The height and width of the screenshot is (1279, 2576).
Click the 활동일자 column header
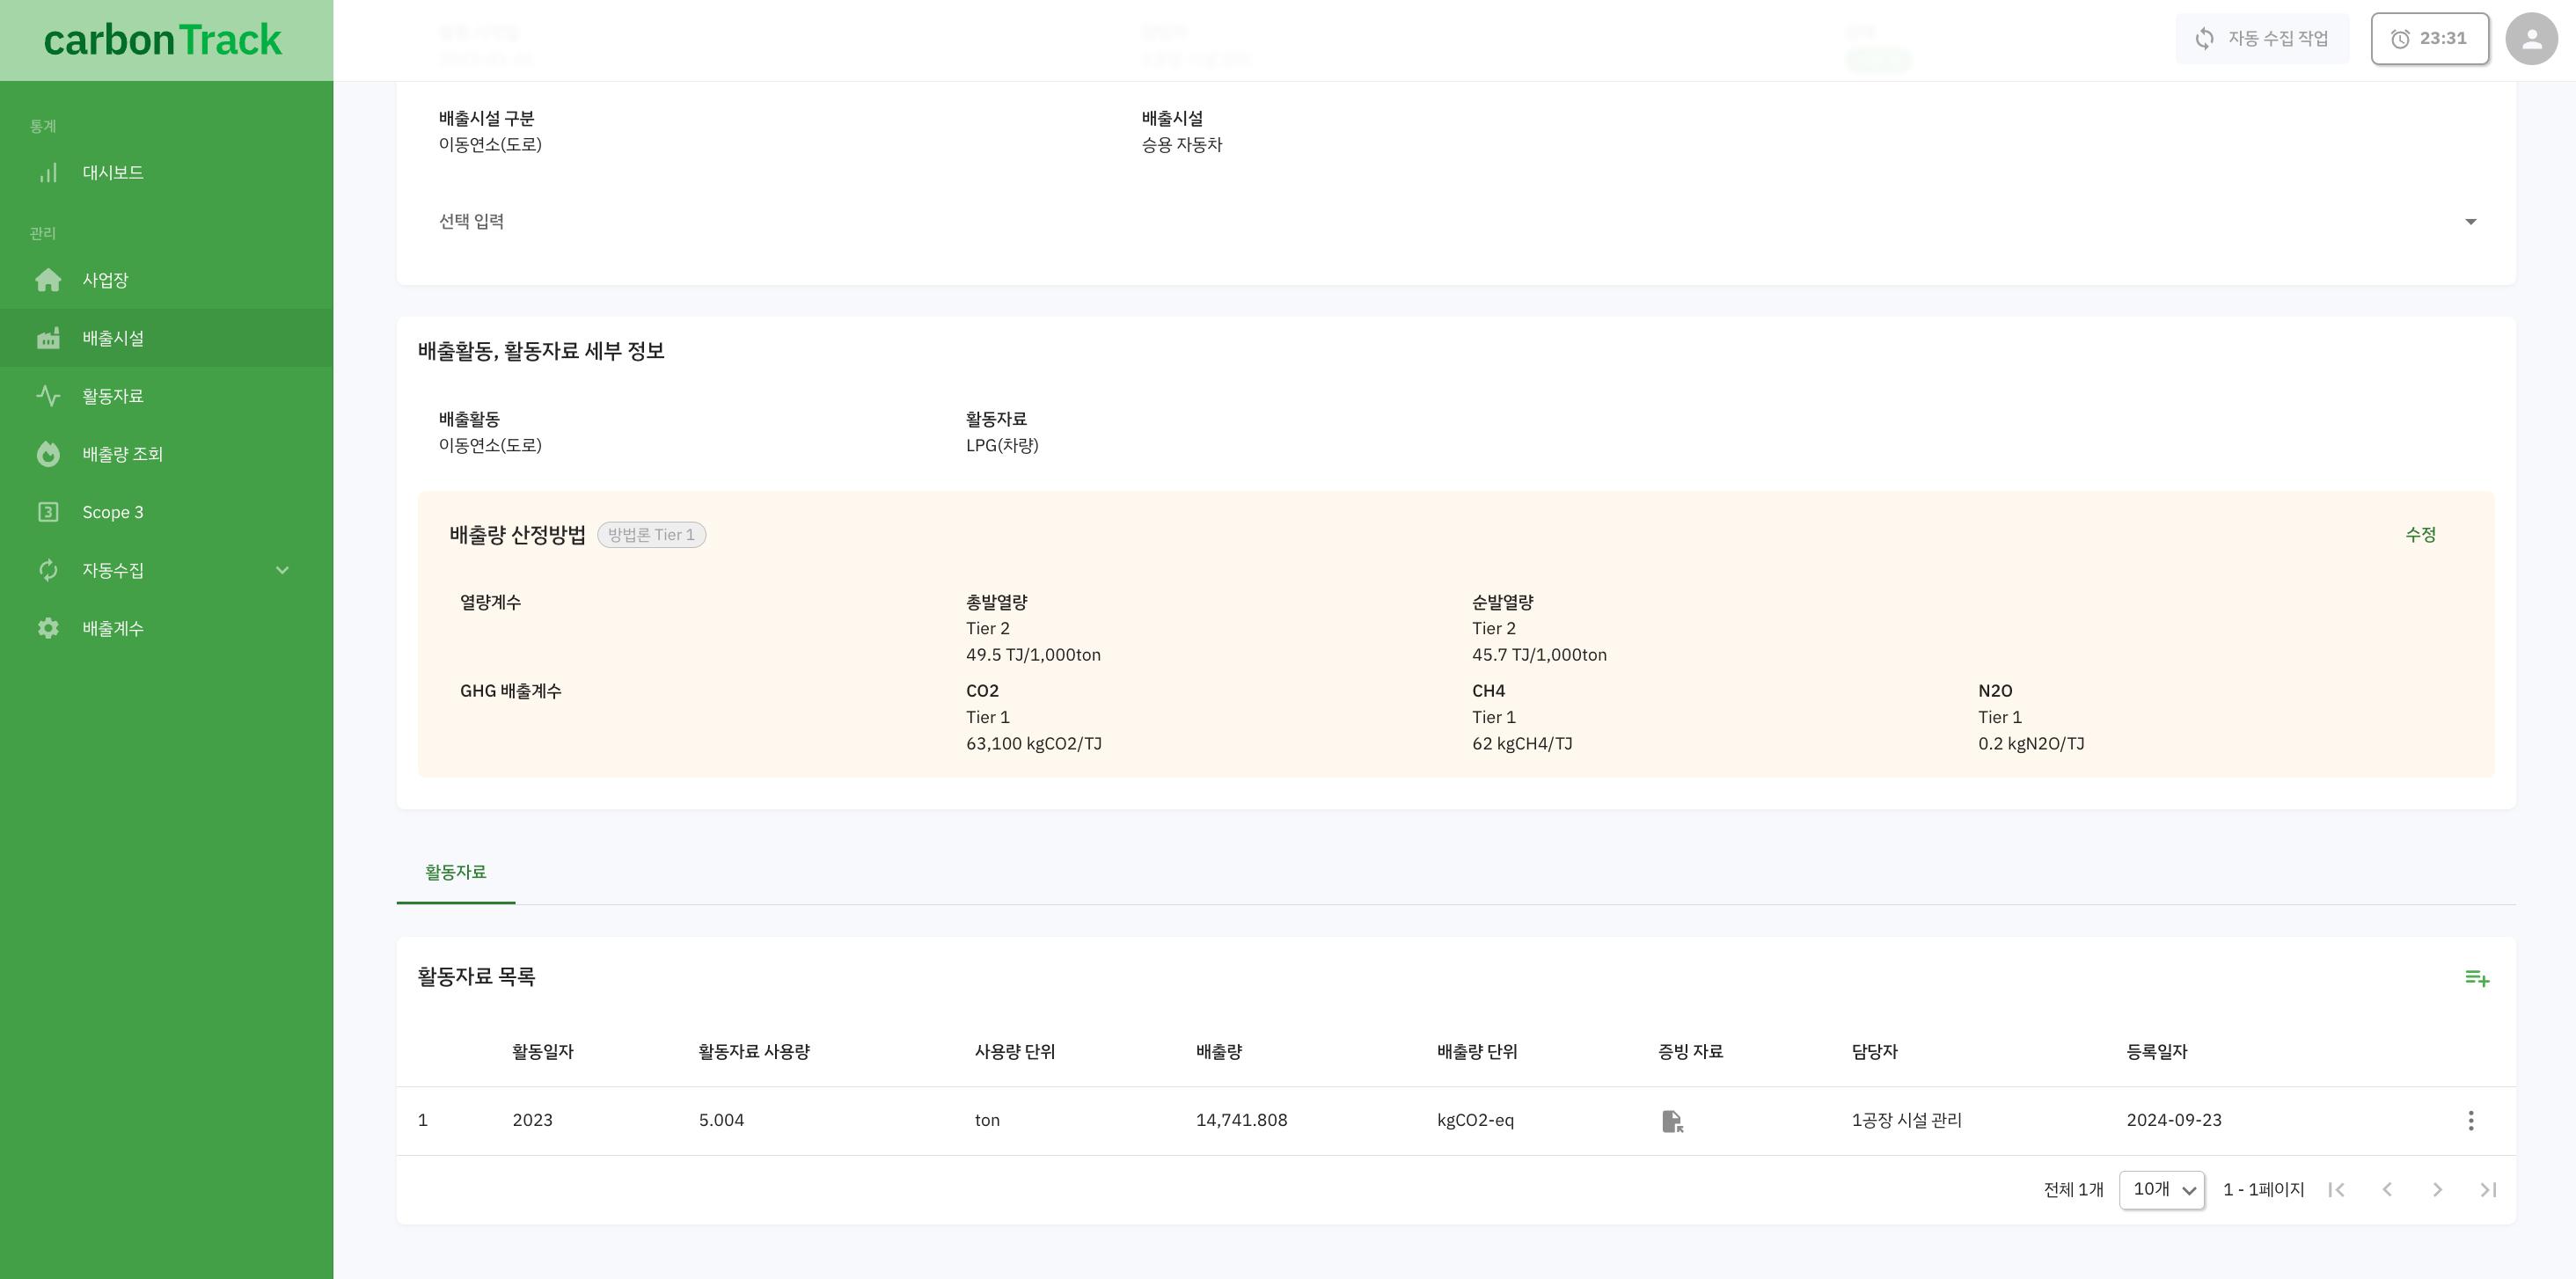pyautogui.click(x=542, y=1052)
